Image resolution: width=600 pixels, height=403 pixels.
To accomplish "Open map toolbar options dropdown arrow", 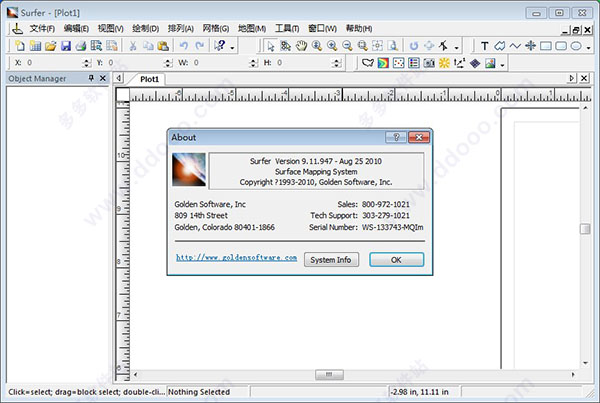I will pyautogui.click(x=502, y=65).
